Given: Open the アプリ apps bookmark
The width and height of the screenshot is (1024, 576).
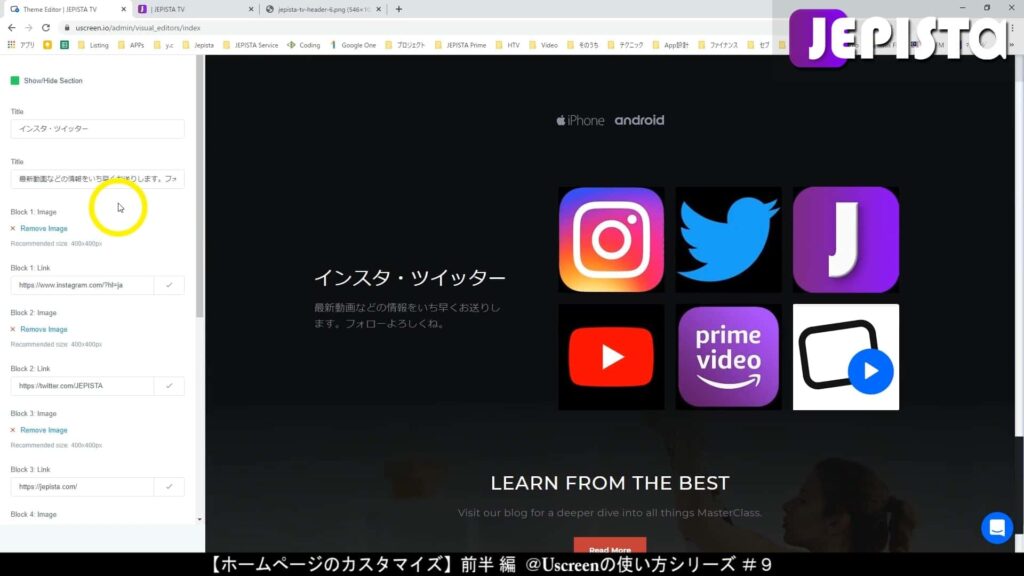Looking at the screenshot, I should (x=21, y=45).
